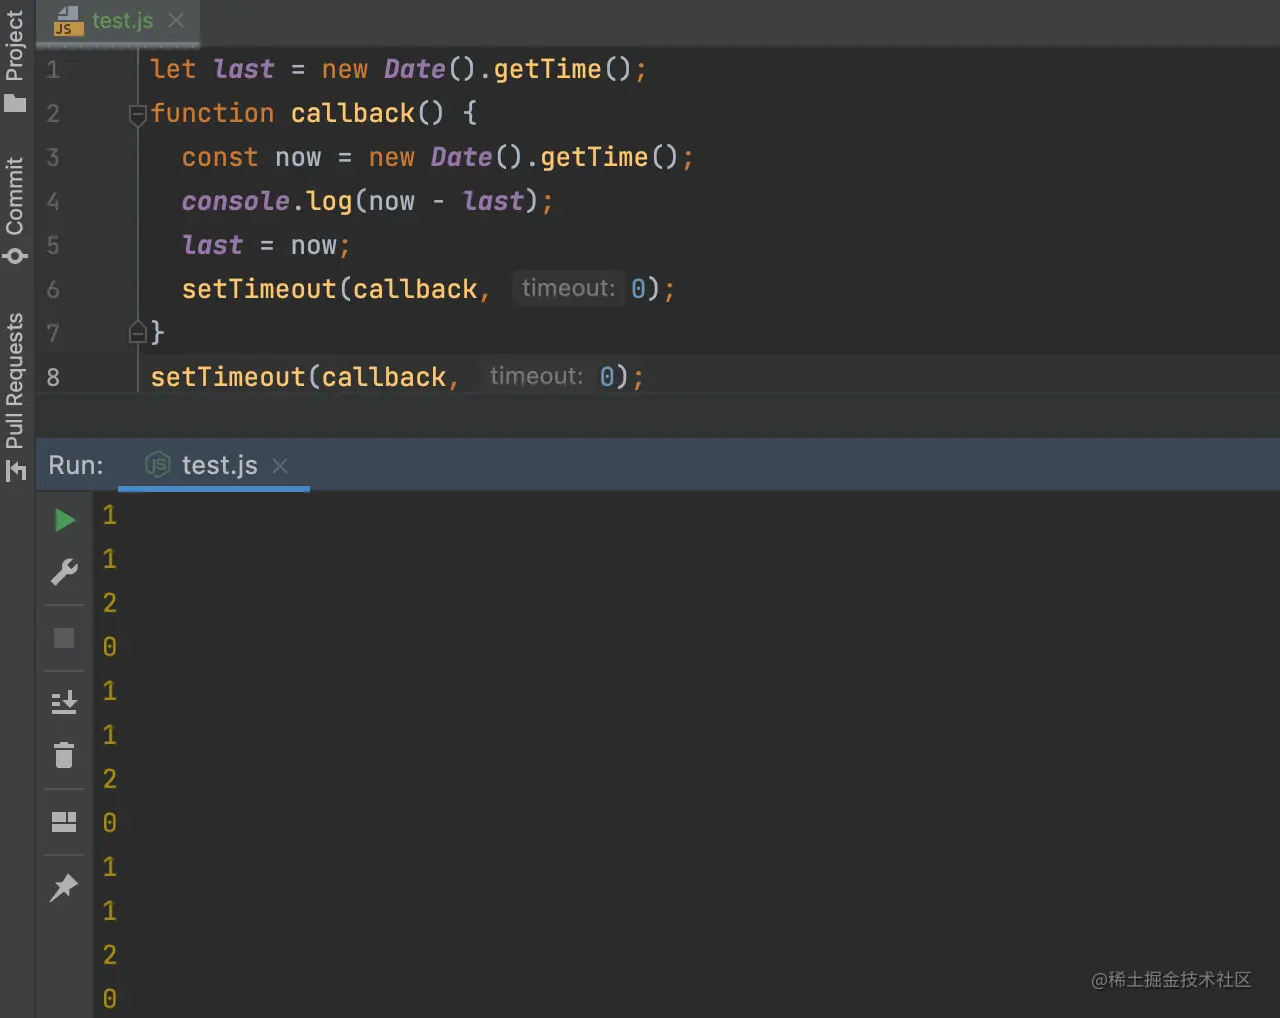The width and height of the screenshot is (1280, 1018).
Task: Clear console output with trash icon
Action: point(64,755)
